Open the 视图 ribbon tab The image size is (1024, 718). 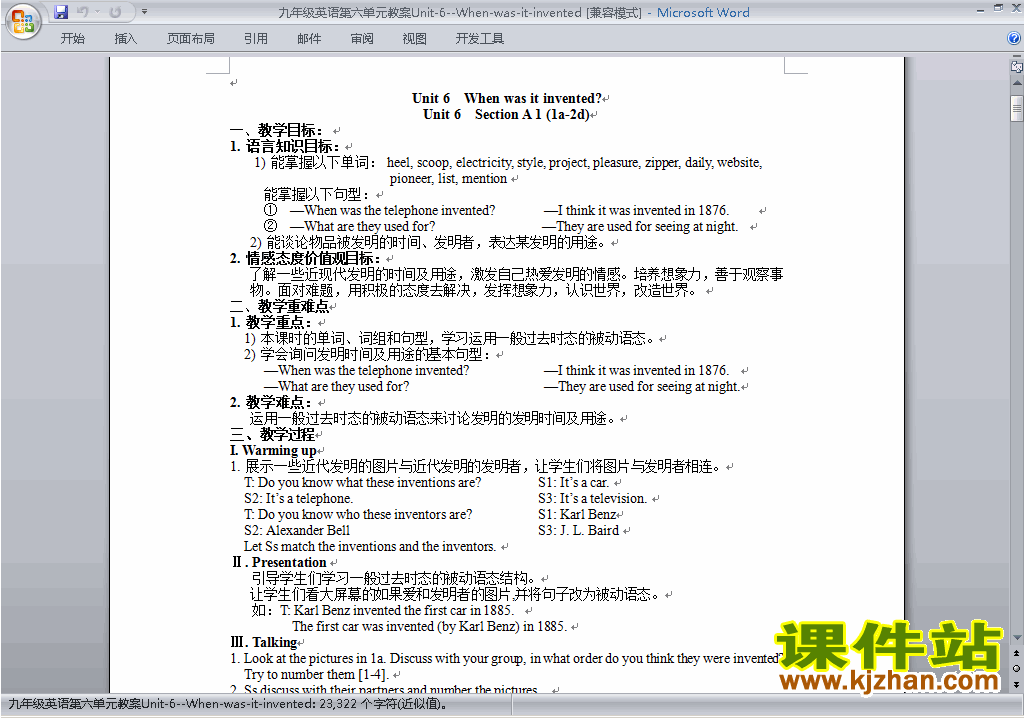tap(414, 39)
